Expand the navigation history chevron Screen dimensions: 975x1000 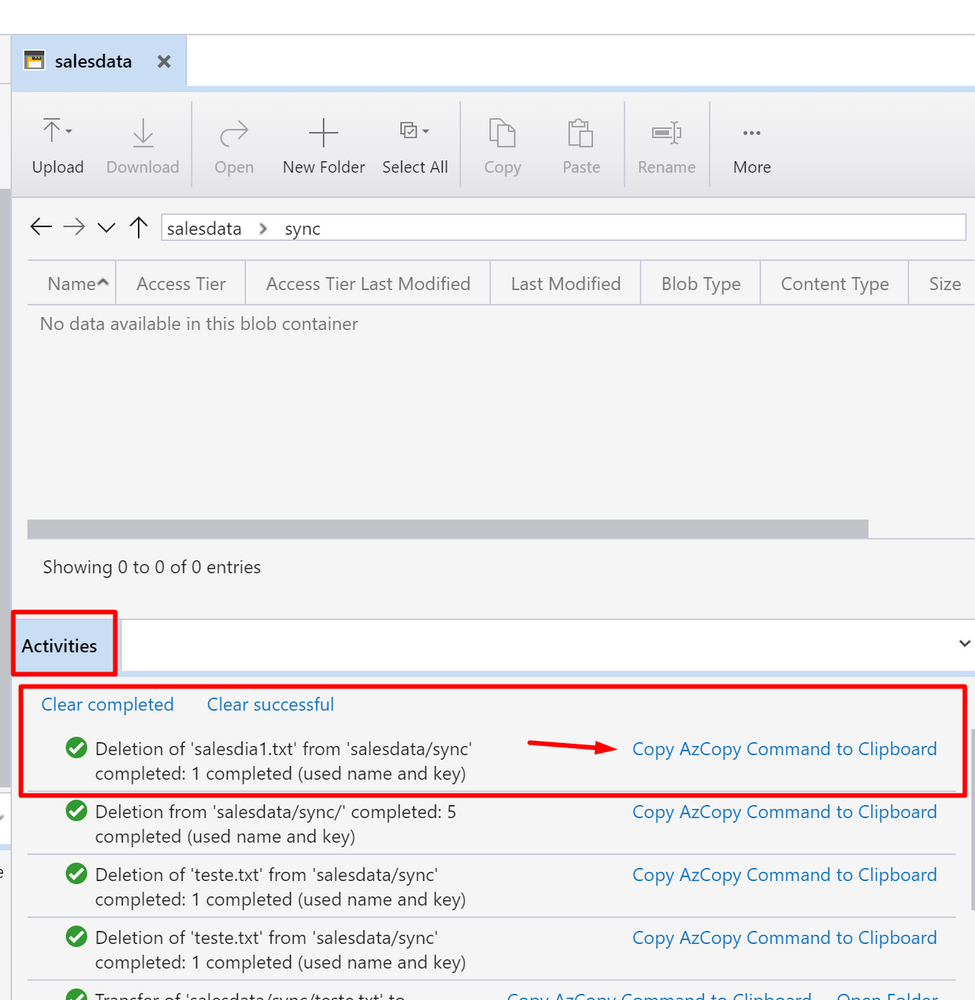pyautogui.click(x=106, y=228)
